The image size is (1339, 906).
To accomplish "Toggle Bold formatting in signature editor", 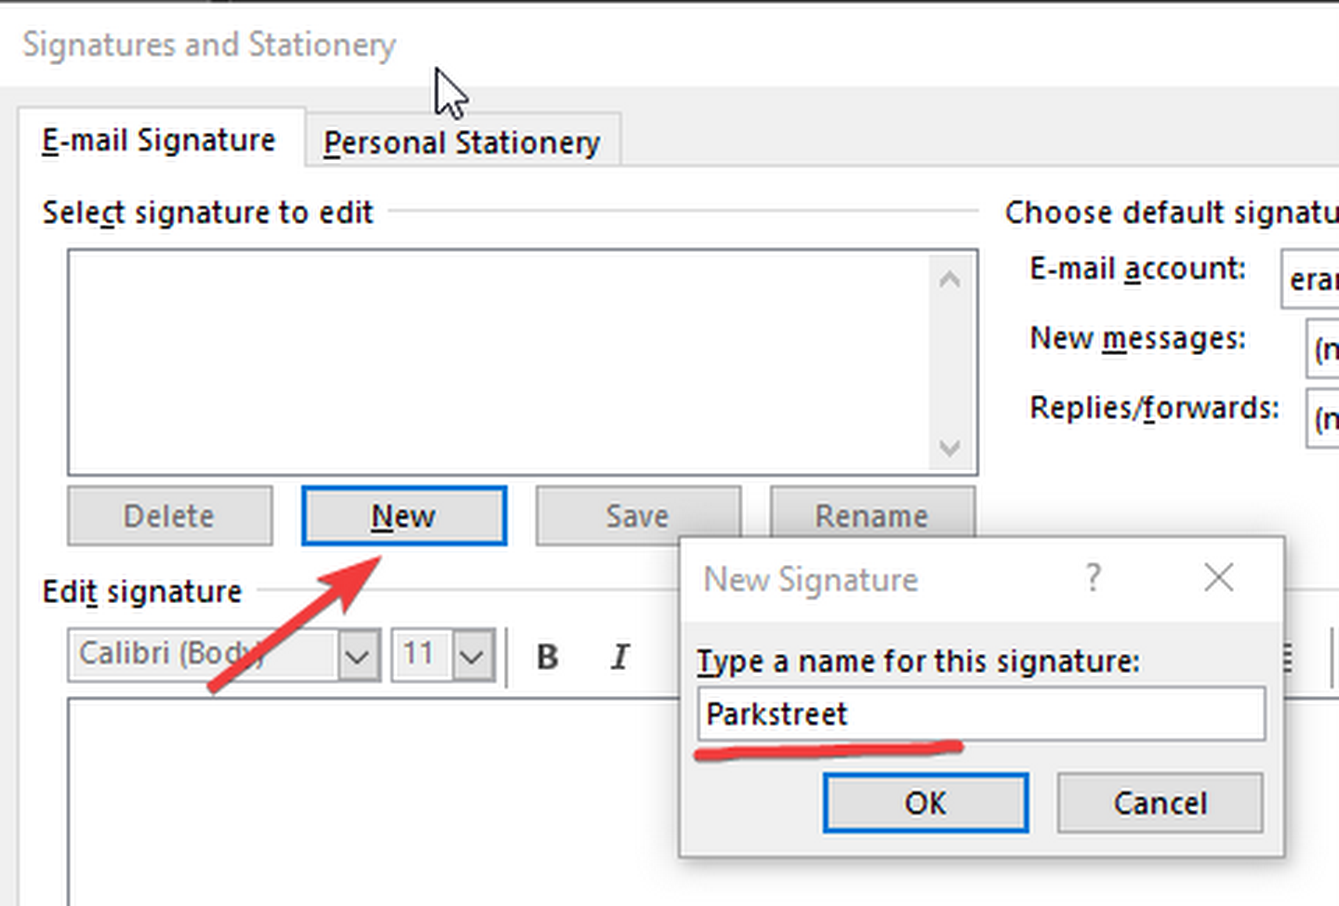I will pos(547,657).
